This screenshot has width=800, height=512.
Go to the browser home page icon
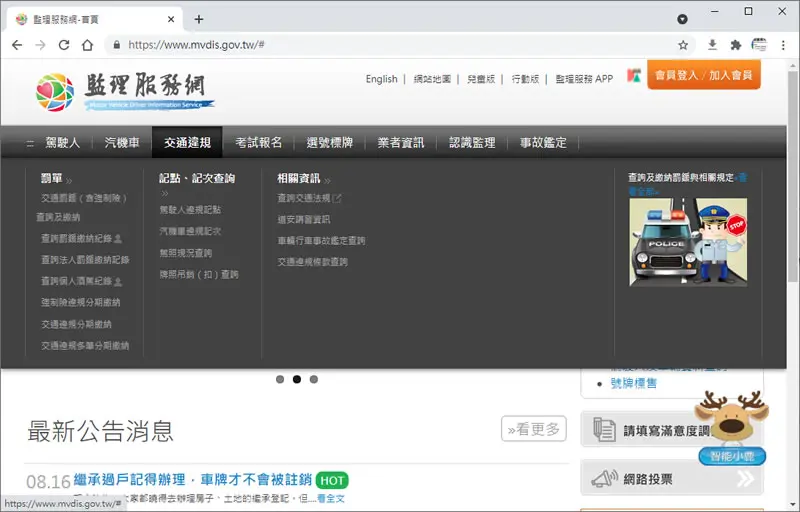(x=88, y=45)
